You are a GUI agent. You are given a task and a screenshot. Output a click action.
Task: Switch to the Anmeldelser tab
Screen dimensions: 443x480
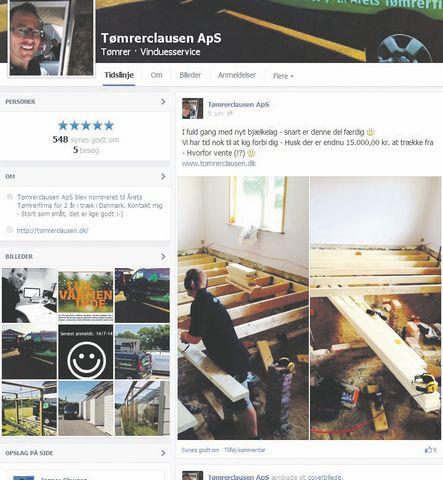[x=237, y=75]
